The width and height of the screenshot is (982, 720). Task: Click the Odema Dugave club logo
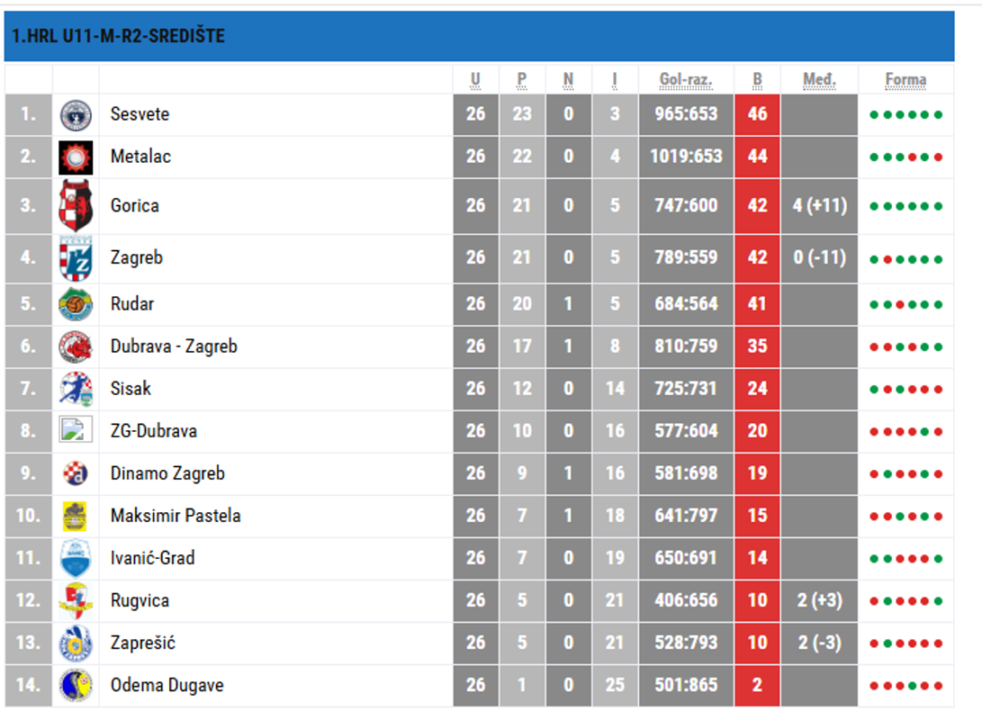pos(76,685)
